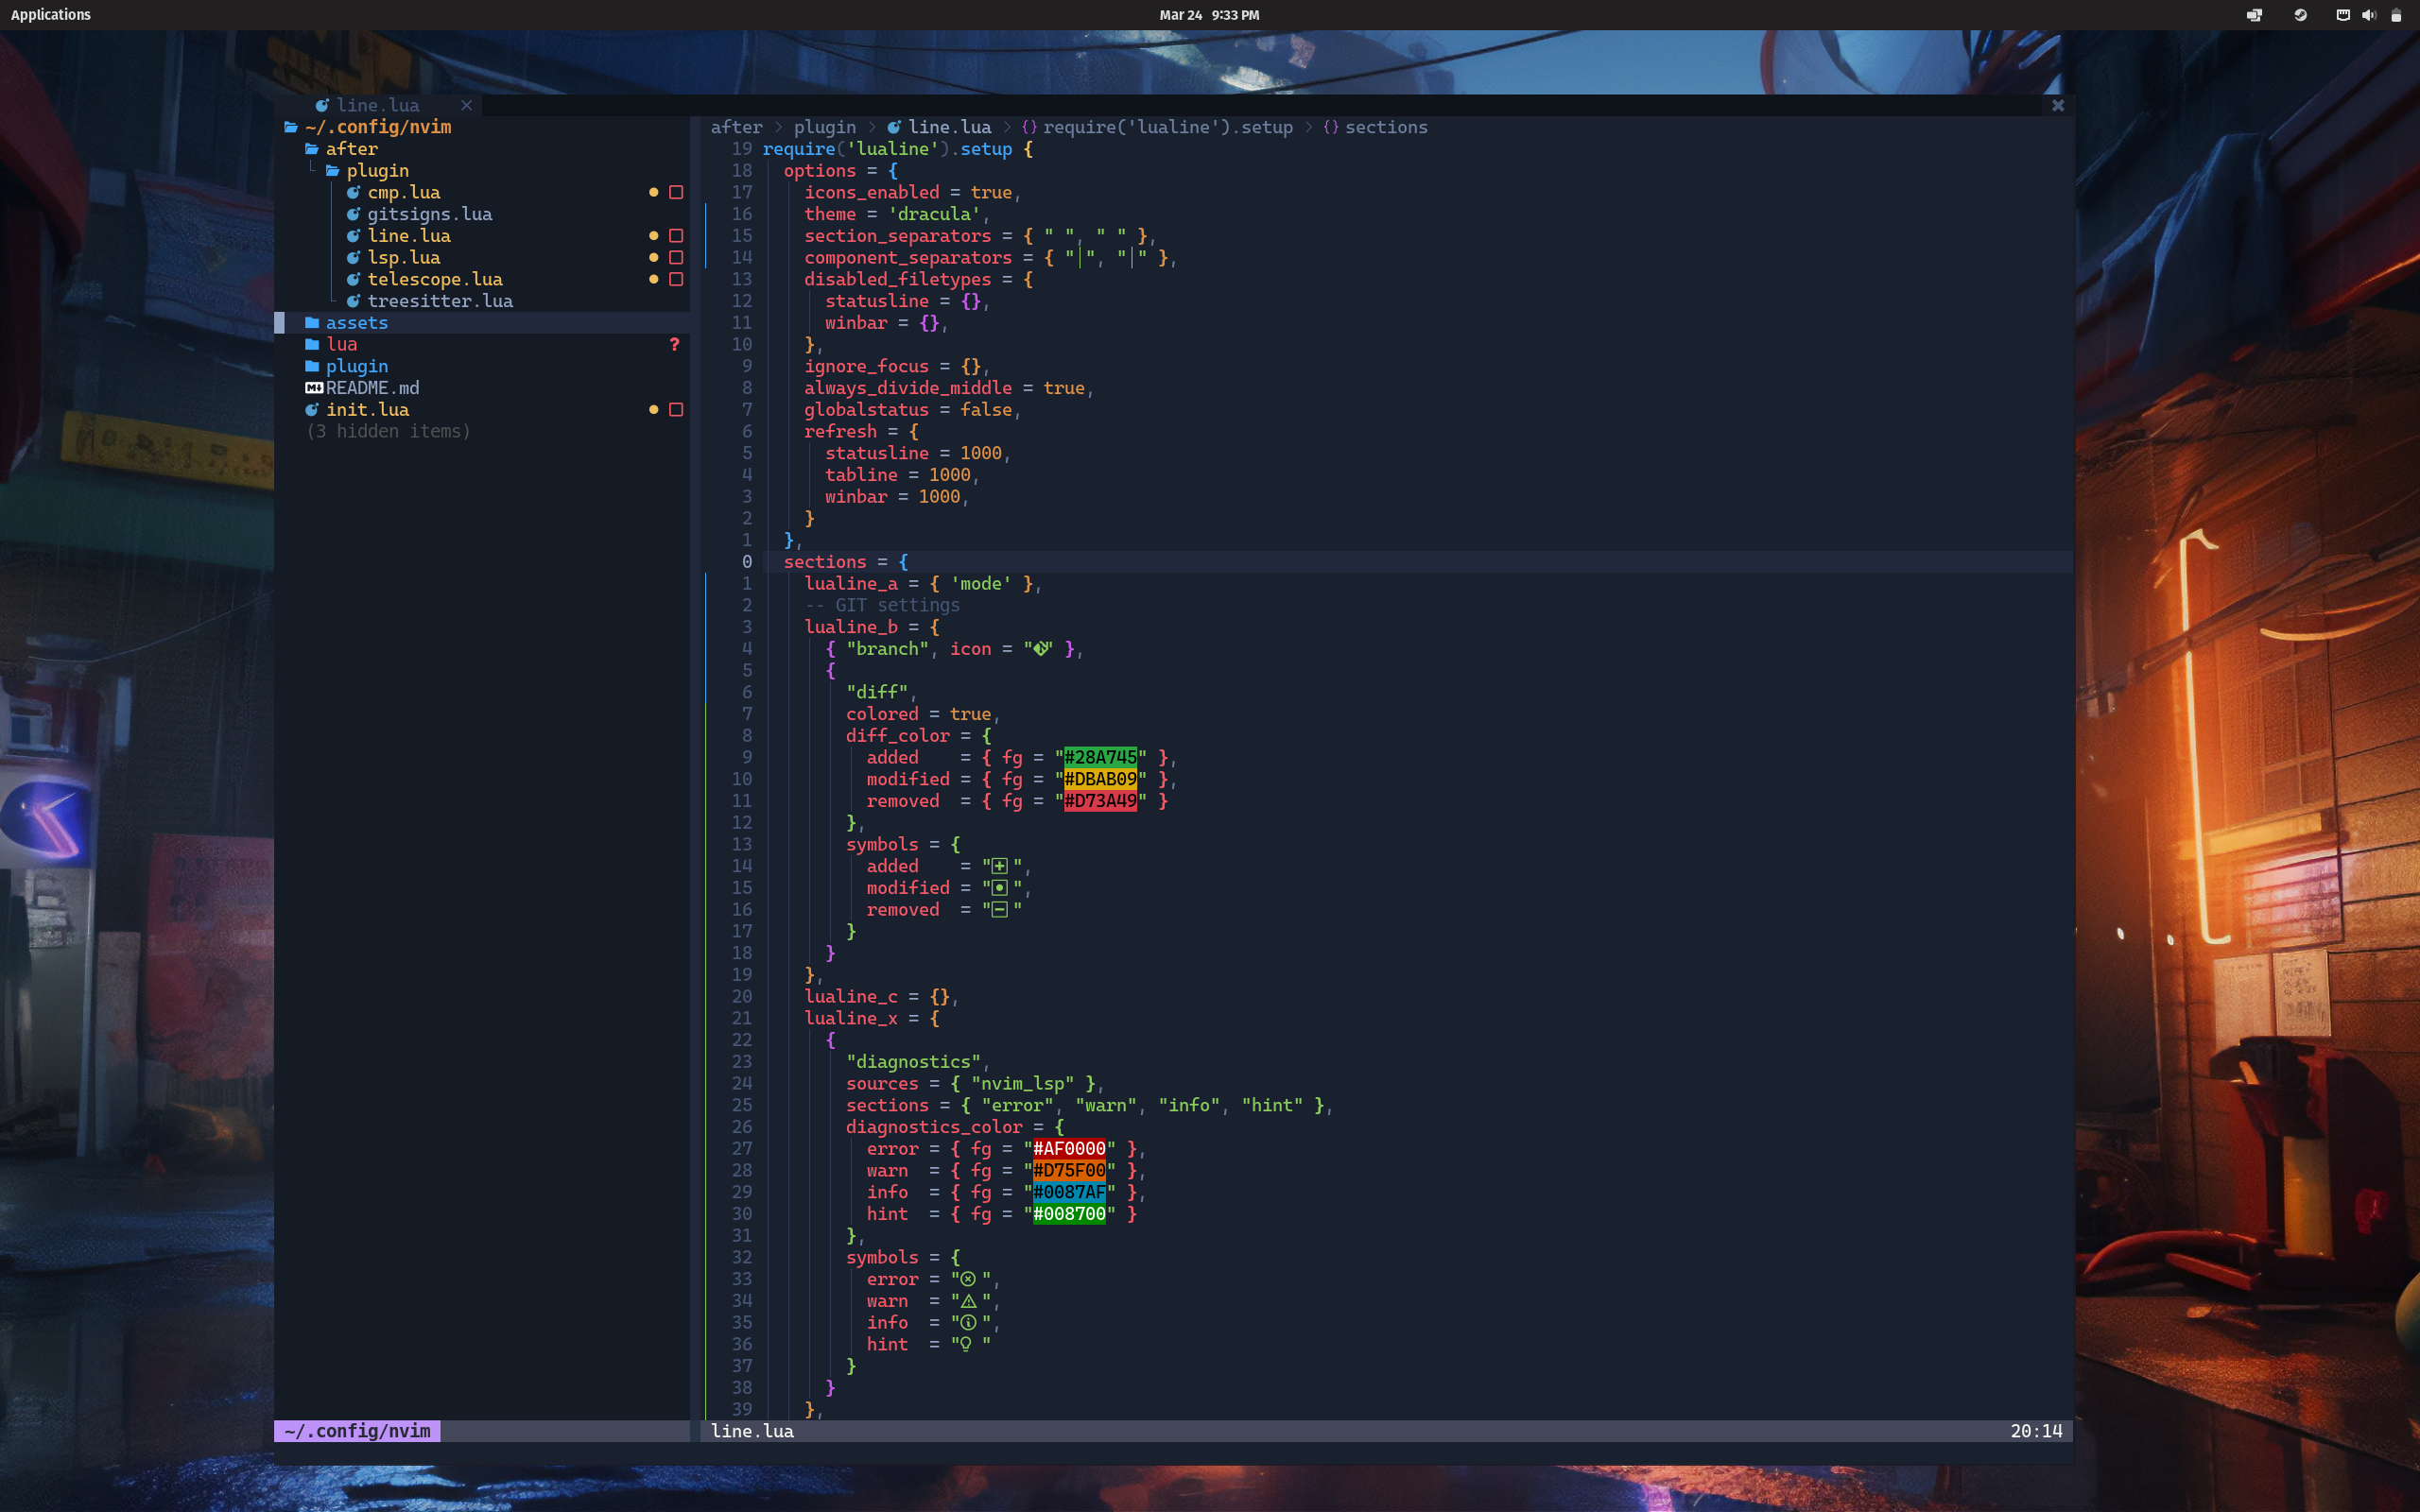Expand the assets folder in file tree

pyautogui.click(x=356, y=323)
